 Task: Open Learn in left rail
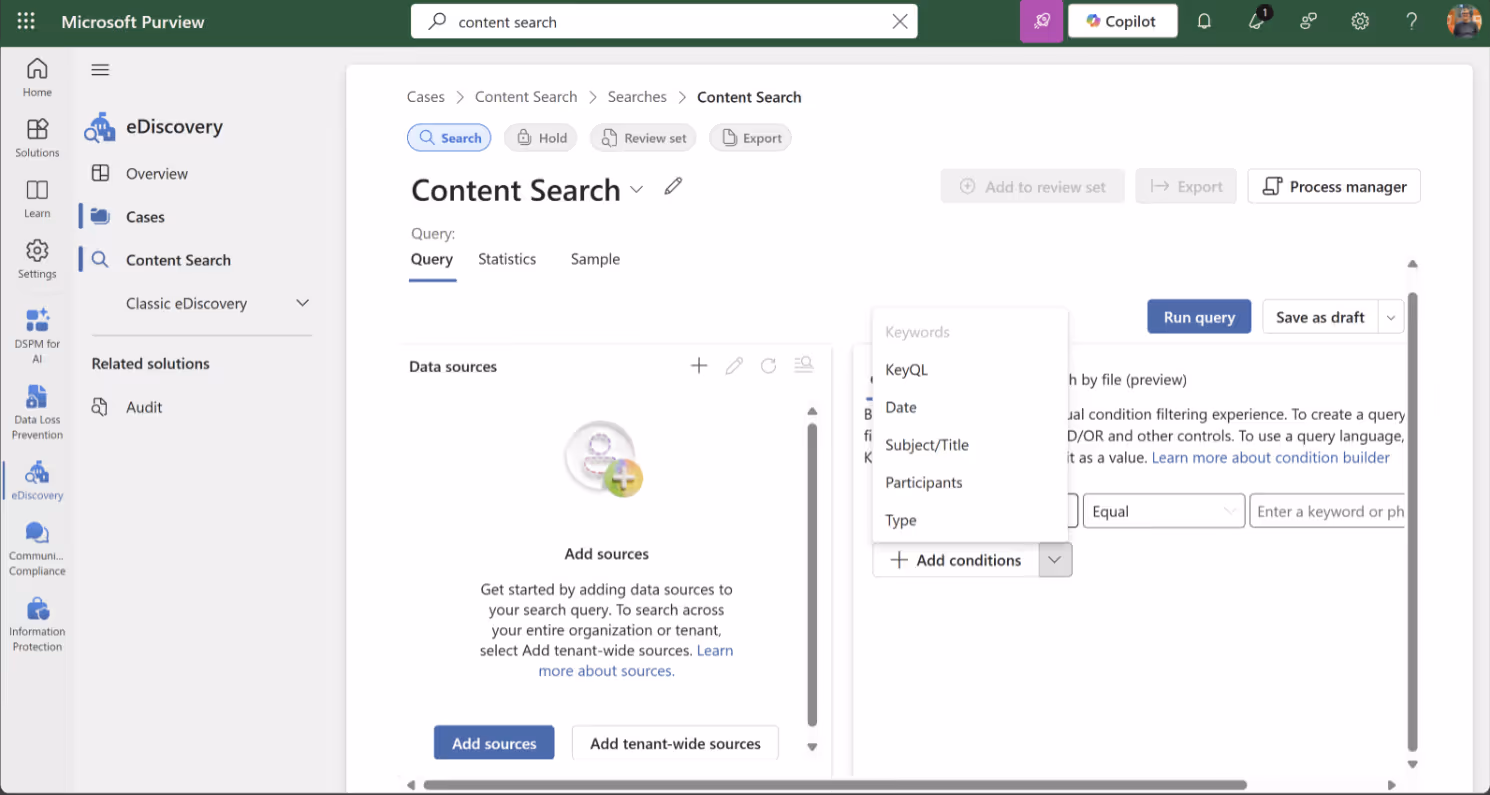tap(37, 199)
